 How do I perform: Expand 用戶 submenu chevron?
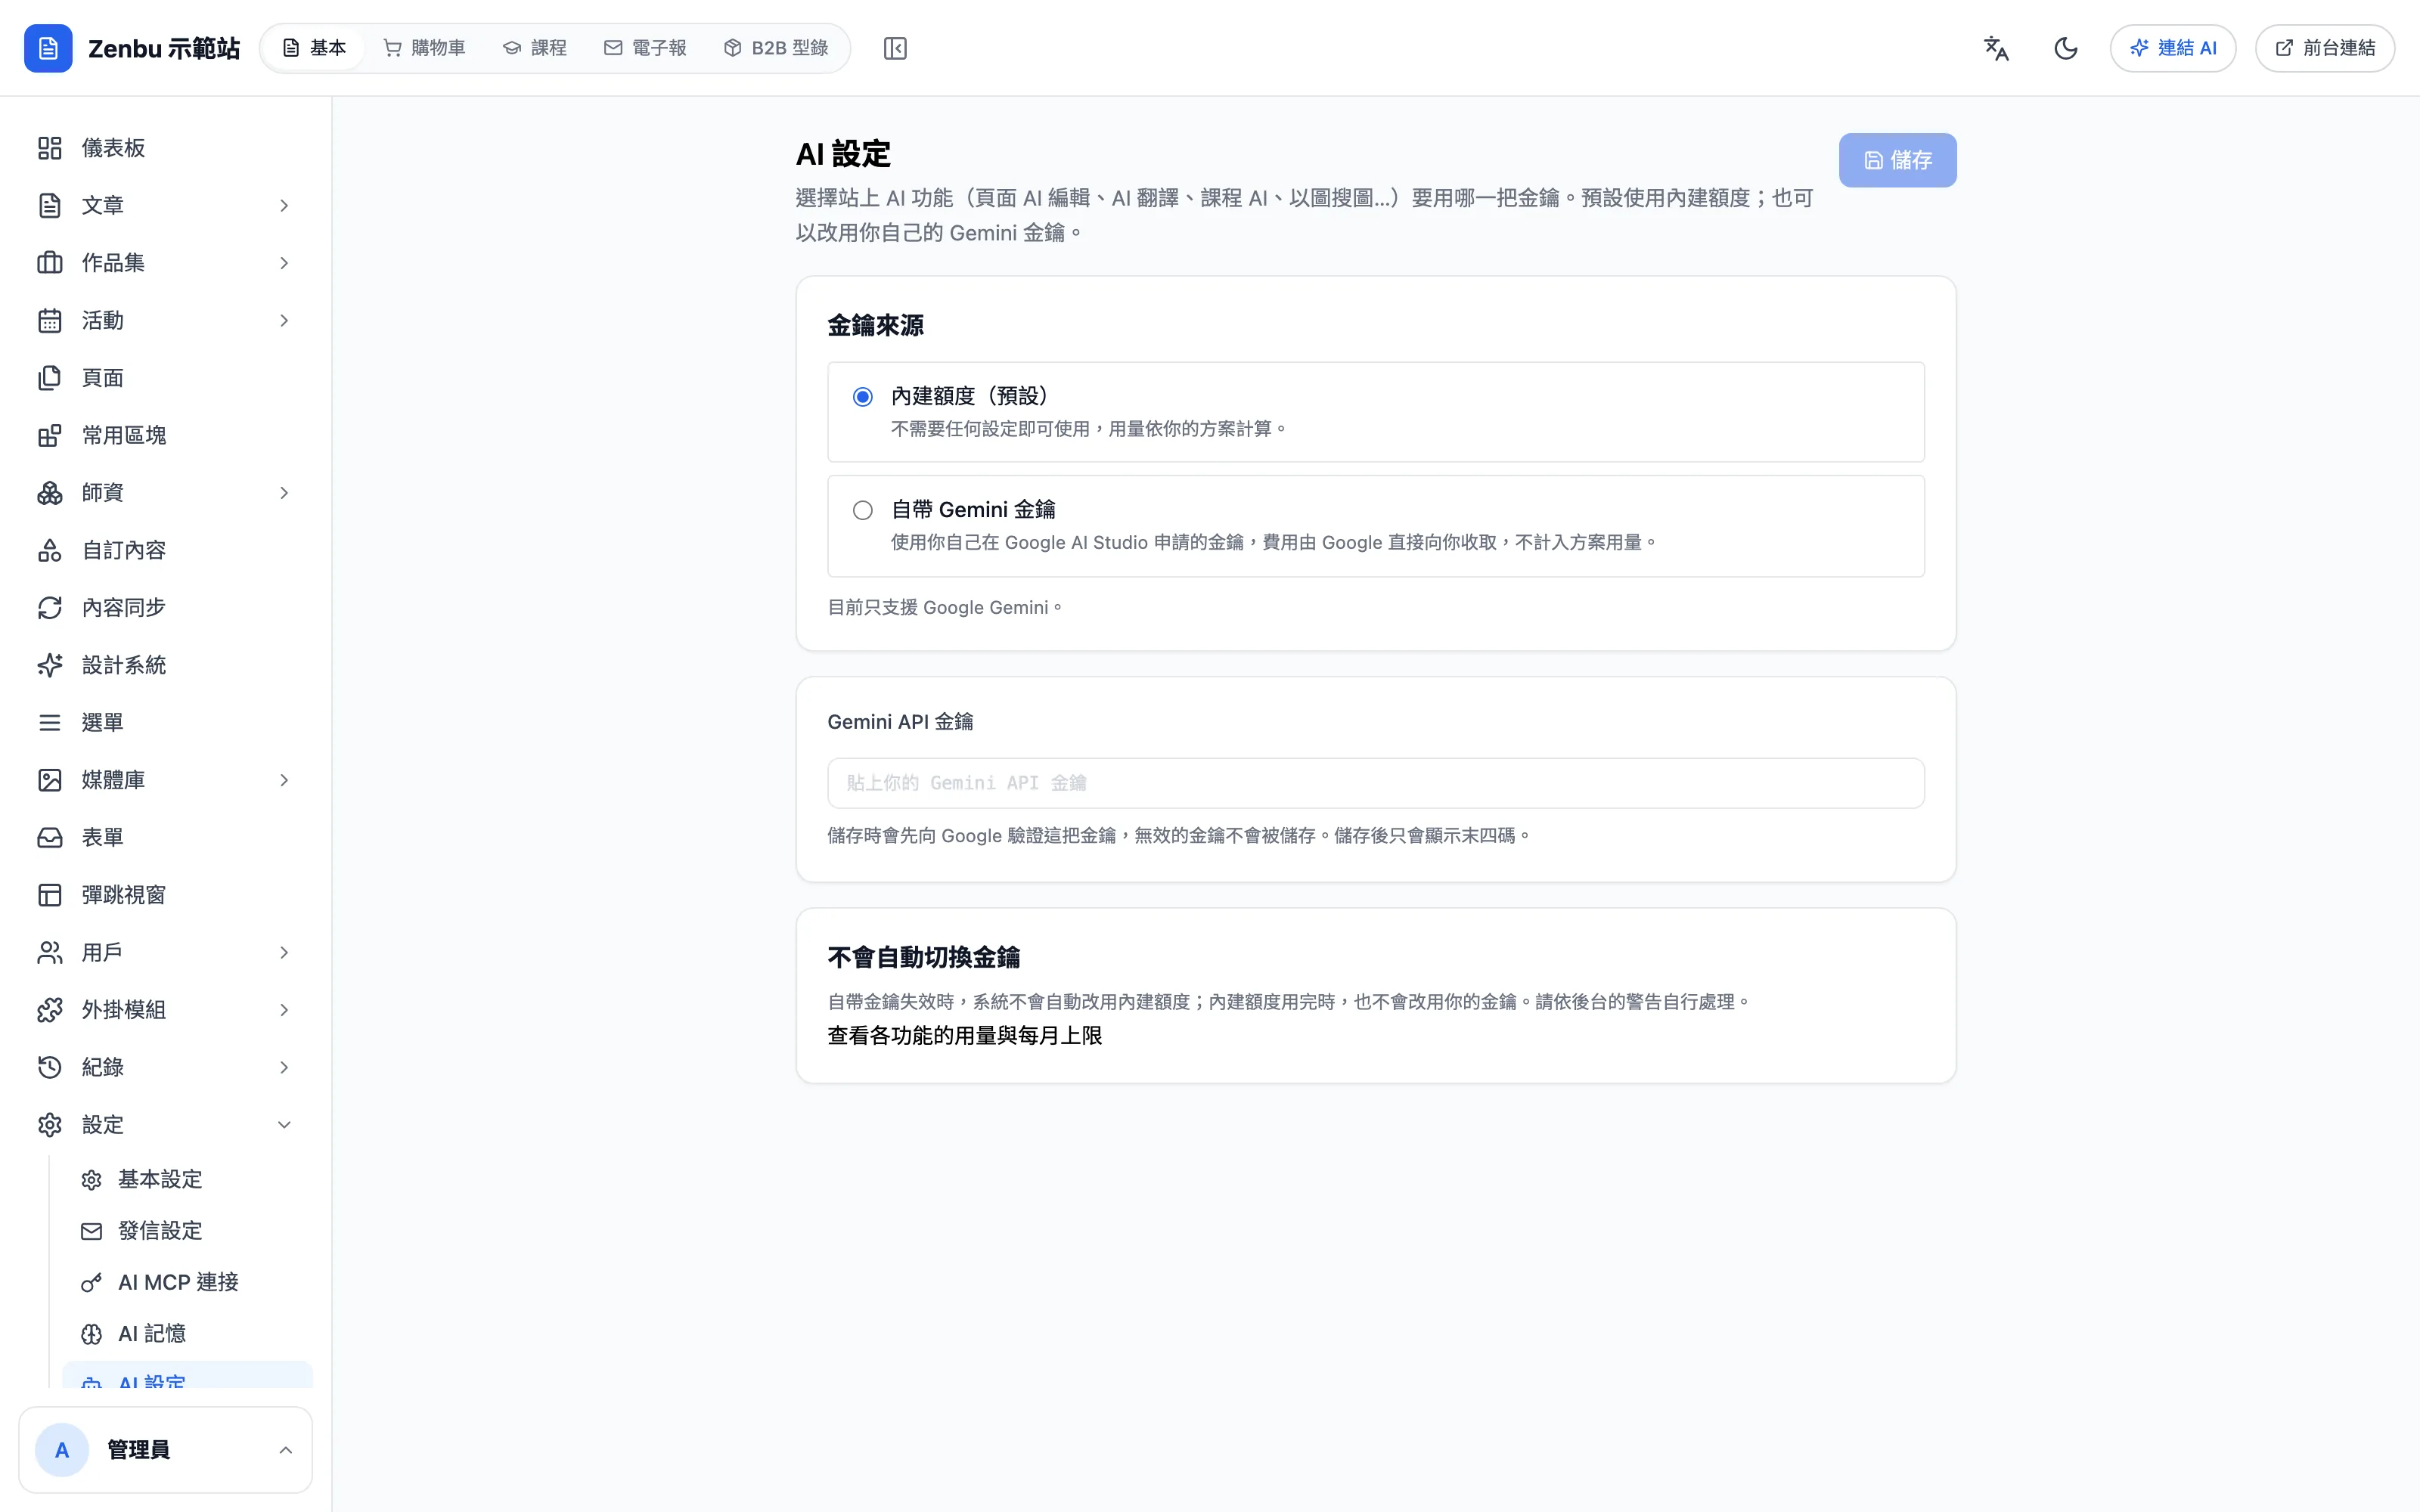(x=284, y=952)
